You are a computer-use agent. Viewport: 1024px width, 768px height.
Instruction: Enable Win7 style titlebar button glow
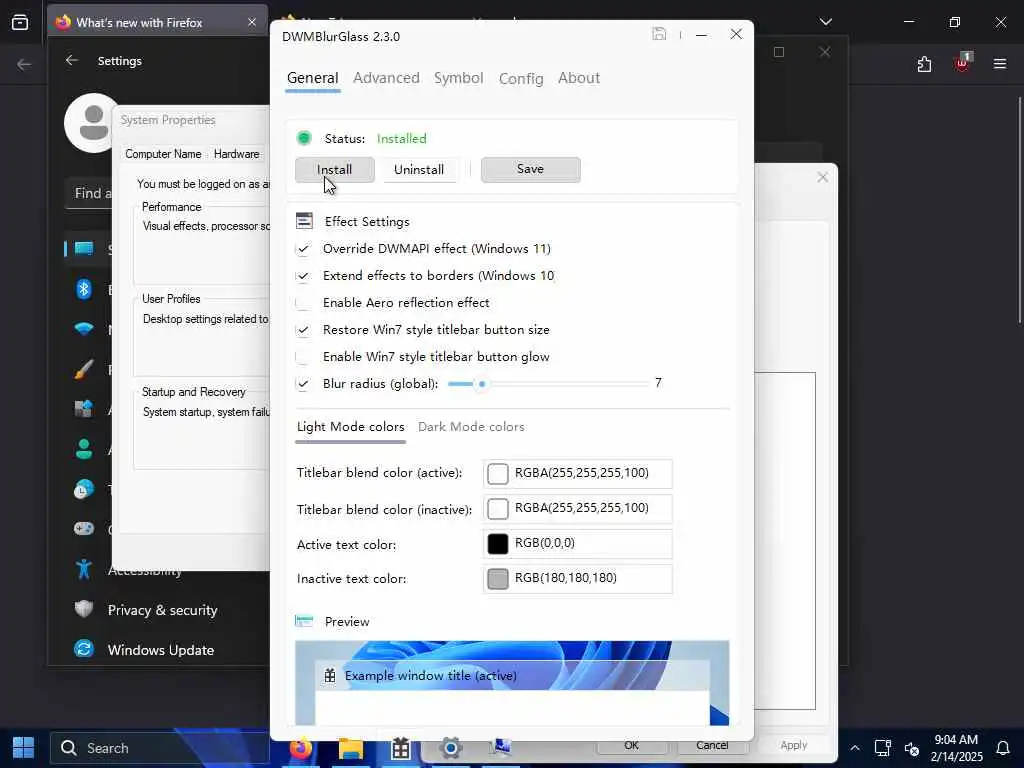pos(303,357)
